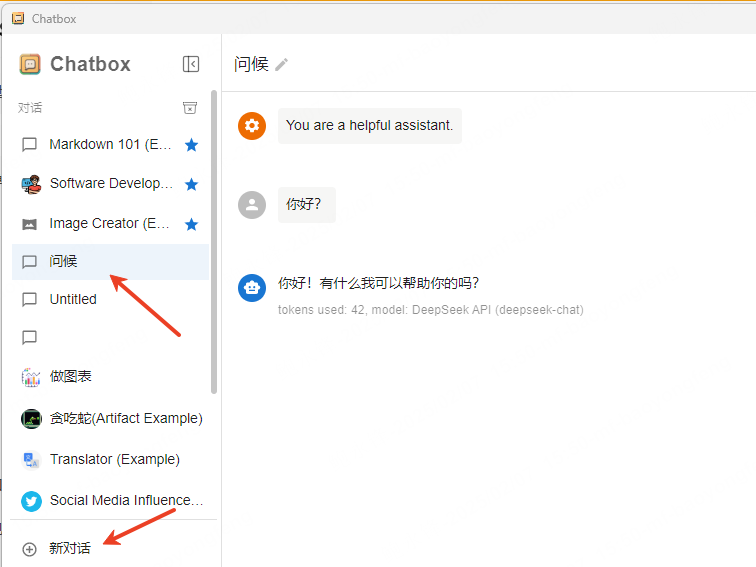Viewport: 756px width, 567px height.
Task: Click the system message 'You are a helpful assistant.'
Action: [370, 126]
